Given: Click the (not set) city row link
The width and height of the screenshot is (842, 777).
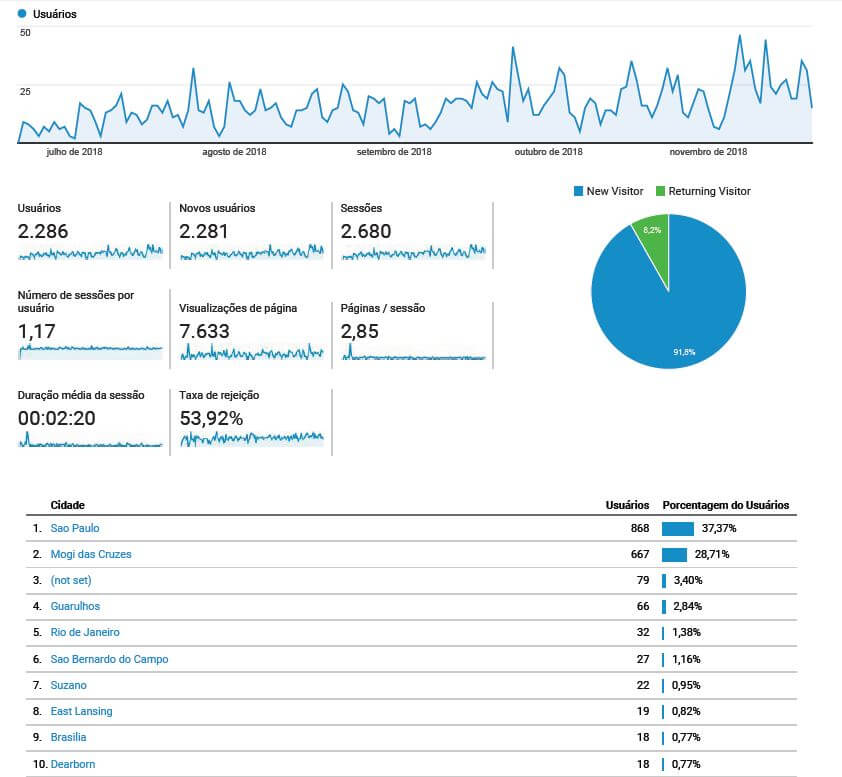Looking at the screenshot, I should (x=72, y=580).
